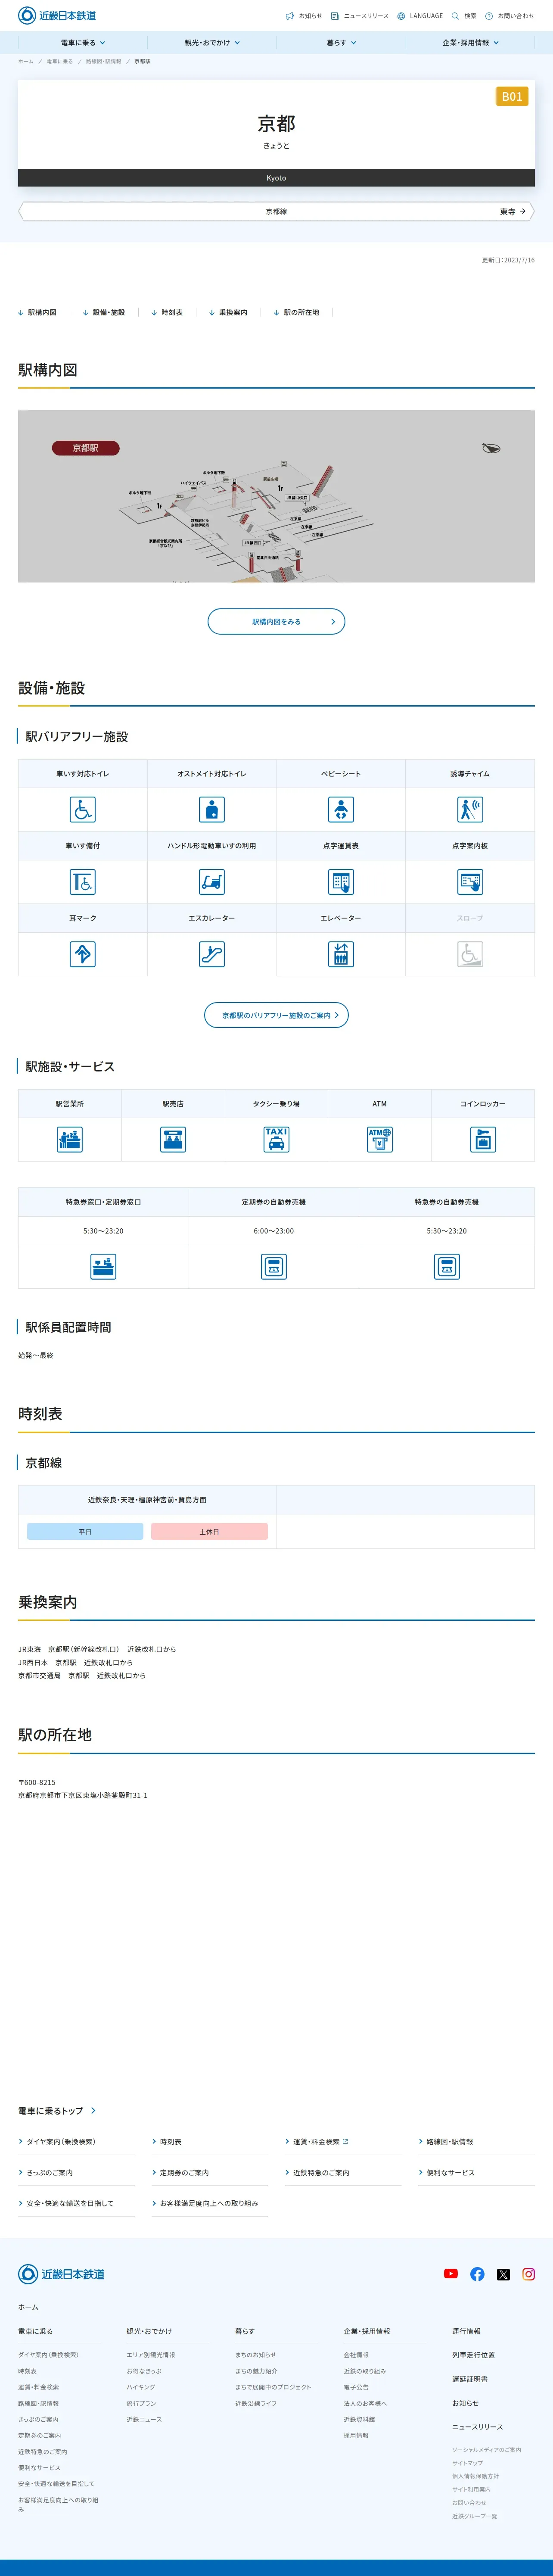Viewport: 553px width, 2576px height.
Task: Click the greyed-out slope icon
Action: [470, 954]
